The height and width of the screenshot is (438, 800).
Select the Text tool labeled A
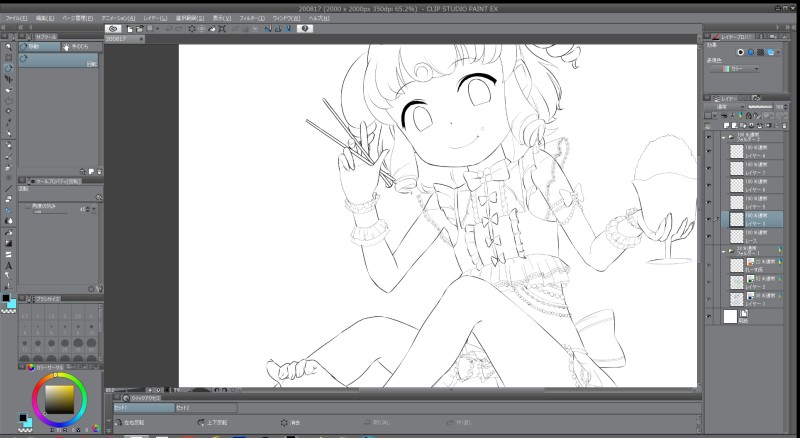pyautogui.click(x=8, y=265)
